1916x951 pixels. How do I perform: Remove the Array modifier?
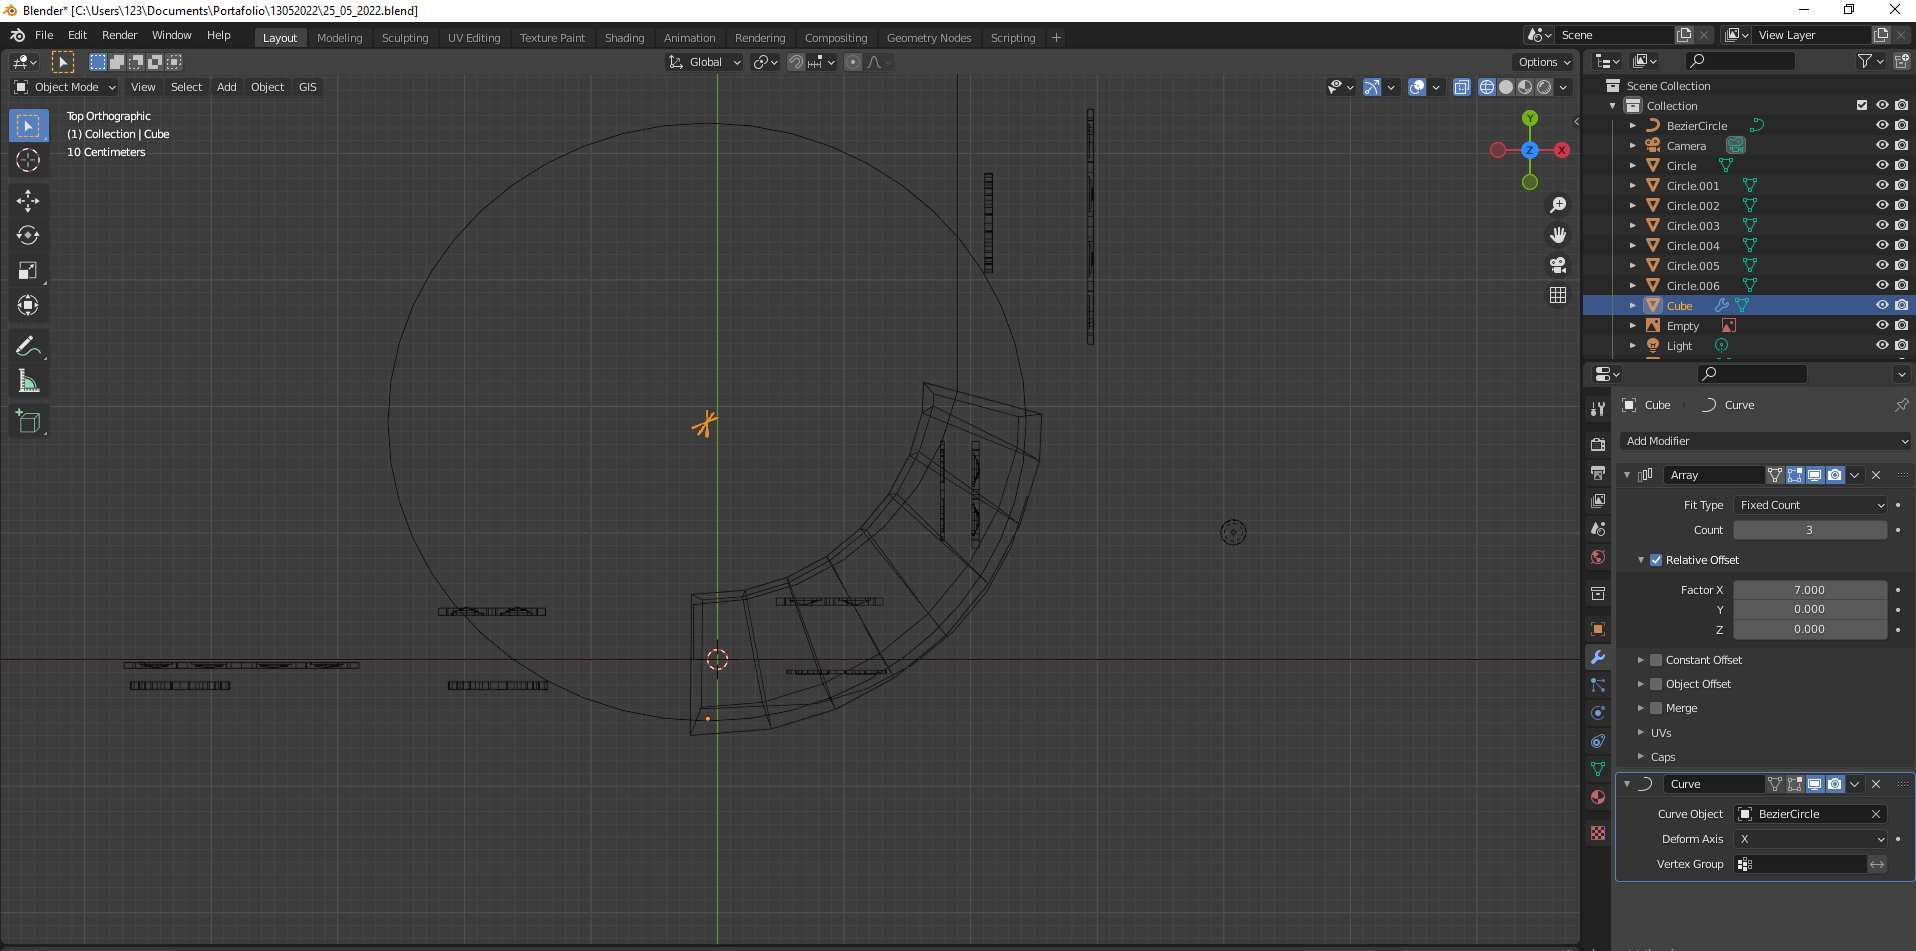[1876, 475]
